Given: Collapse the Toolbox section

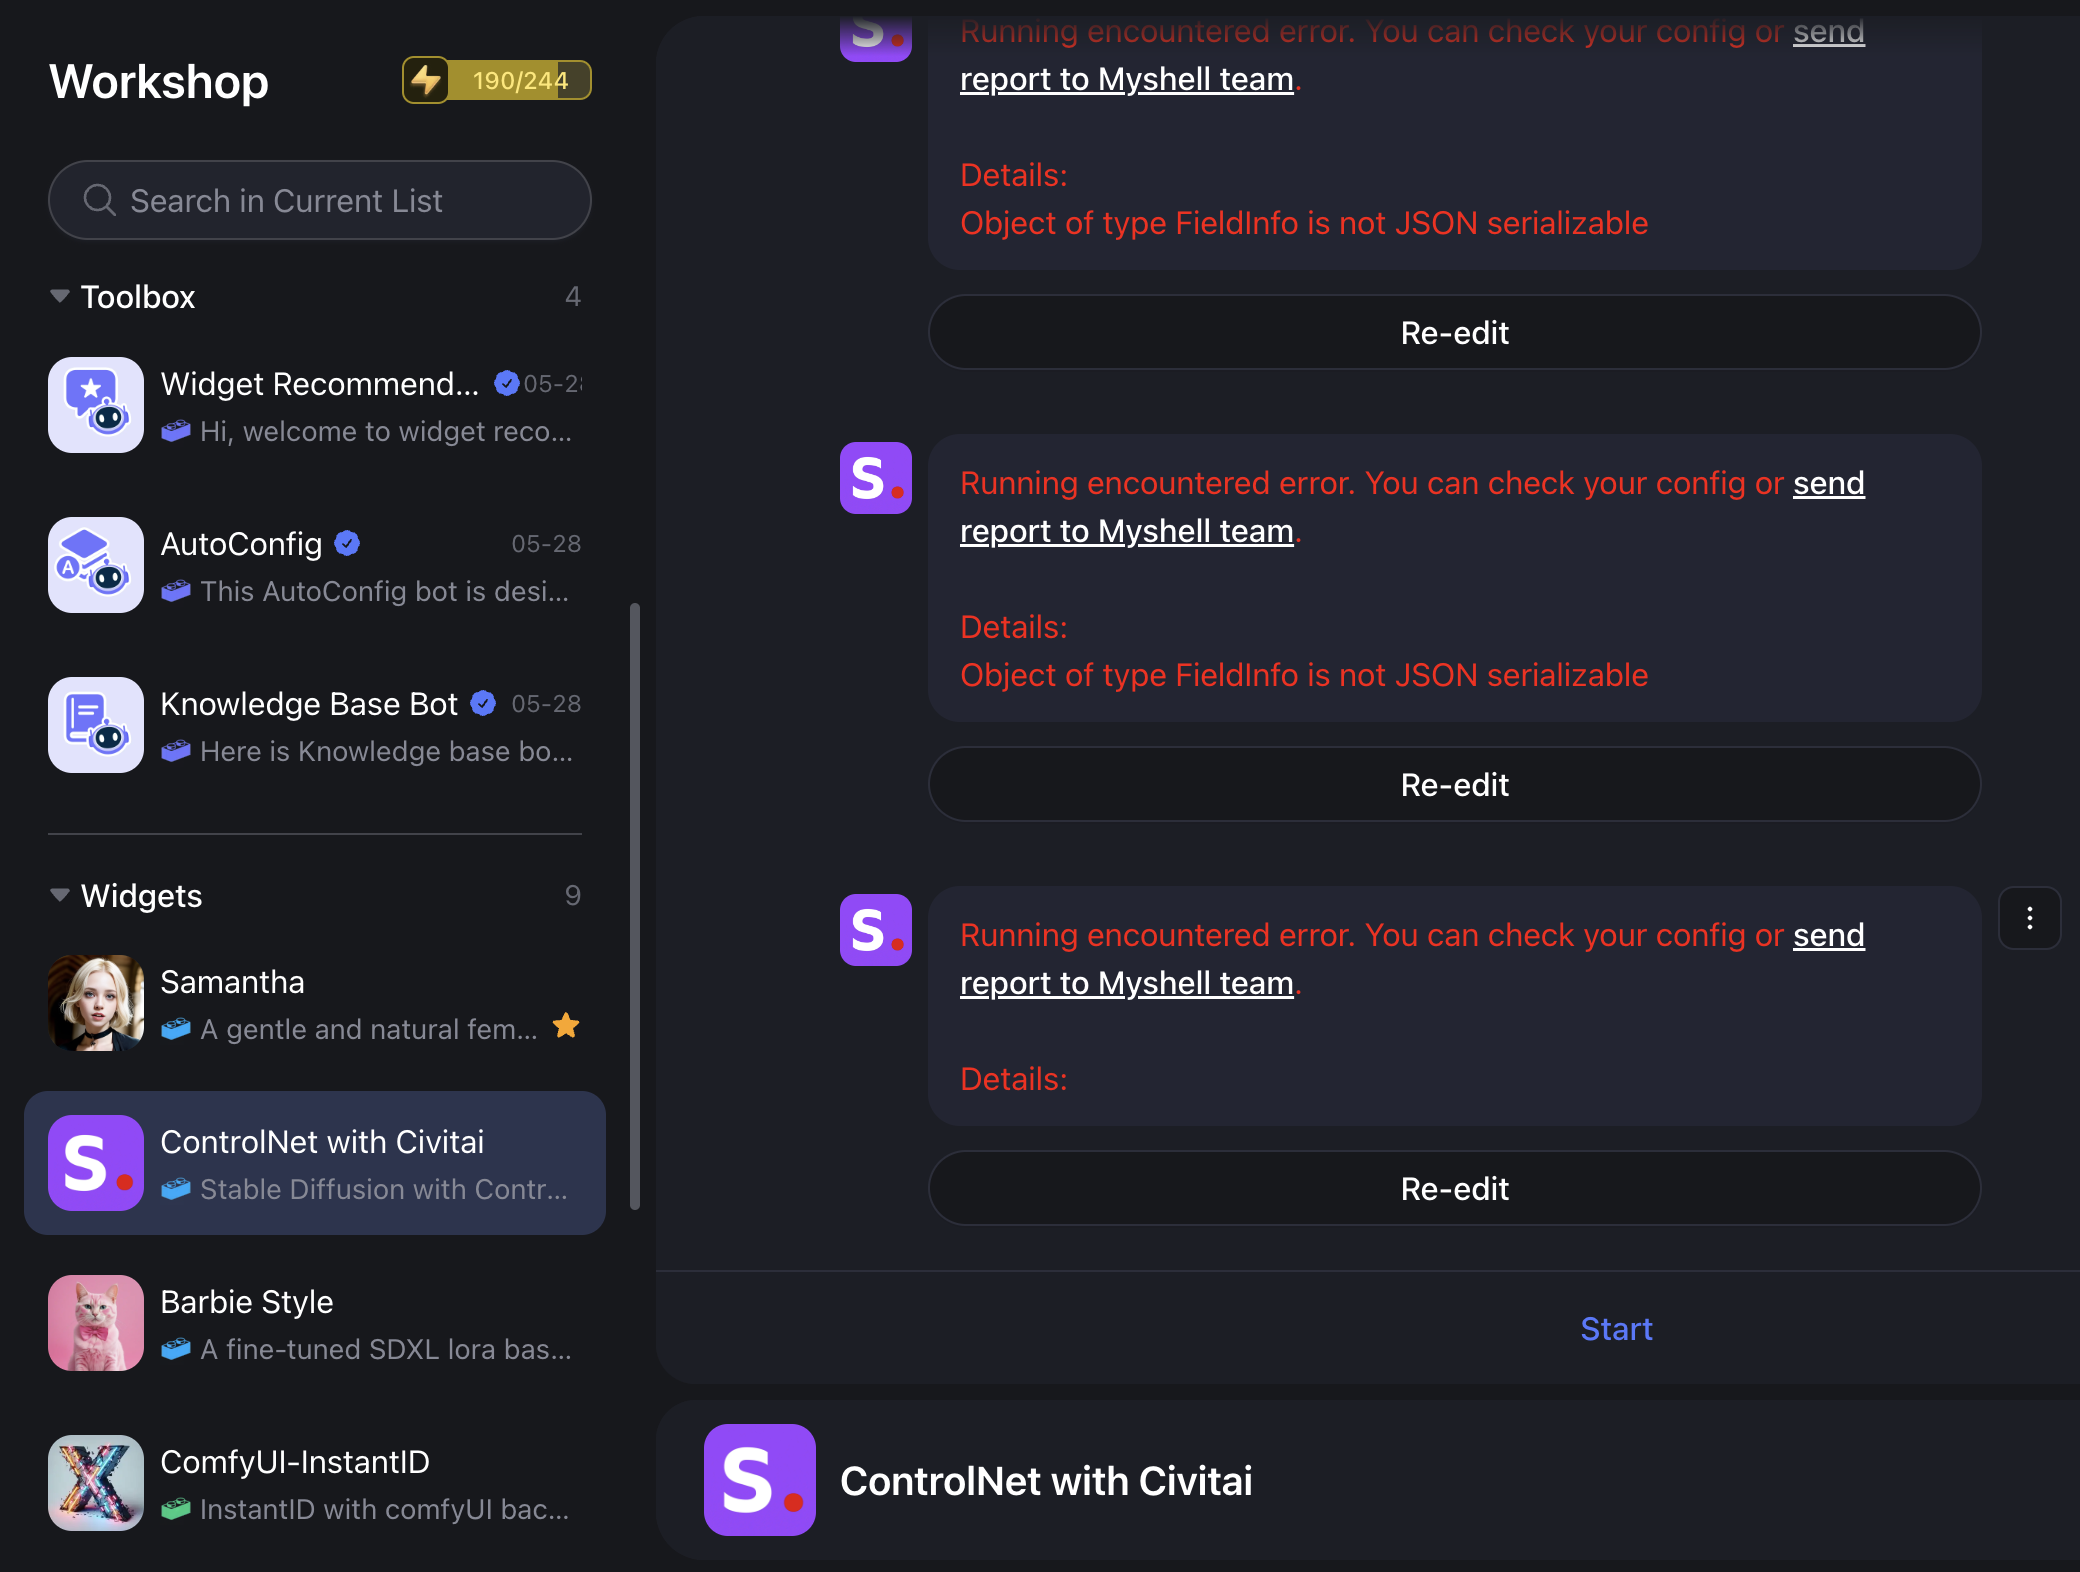Looking at the screenshot, I should [60, 296].
